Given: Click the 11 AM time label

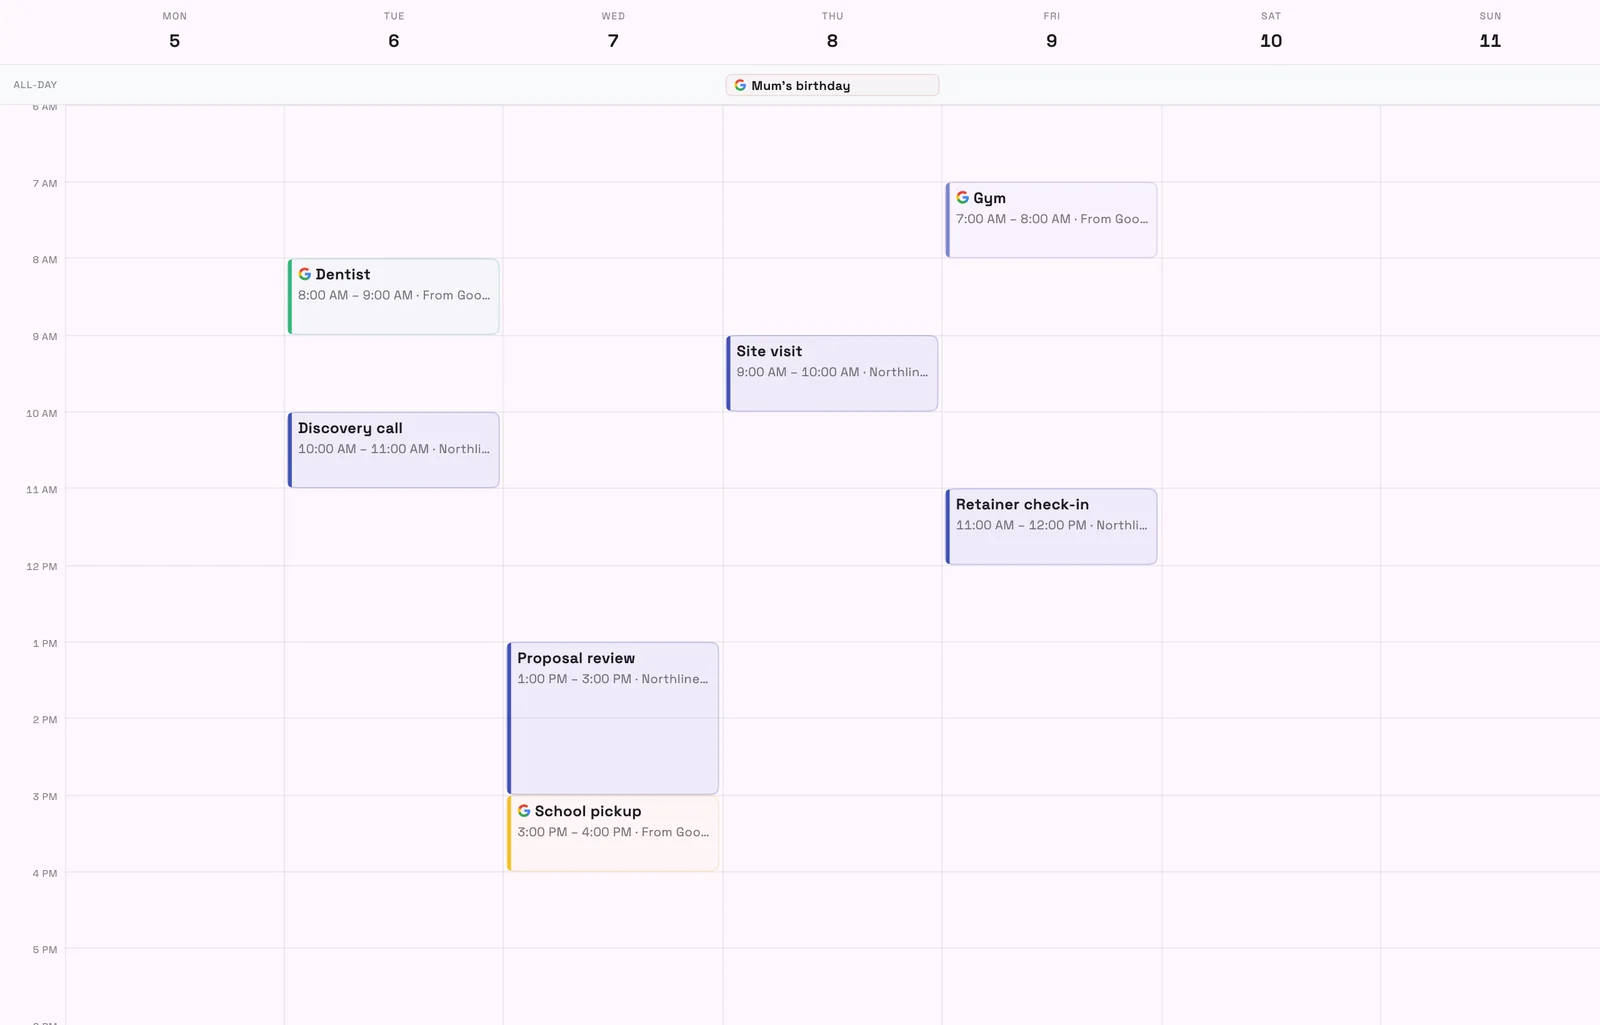Looking at the screenshot, I should pos(42,490).
